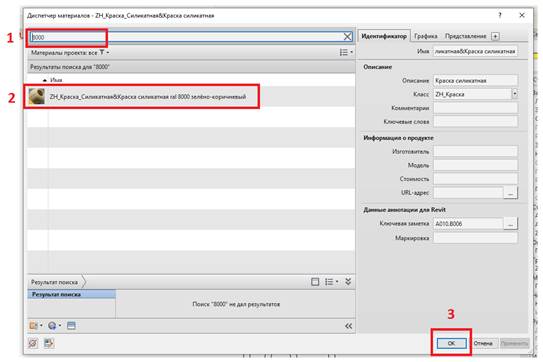The image size is (543, 362).
Task: Select the Результат поиска library entry
Action: click(x=72, y=294)
